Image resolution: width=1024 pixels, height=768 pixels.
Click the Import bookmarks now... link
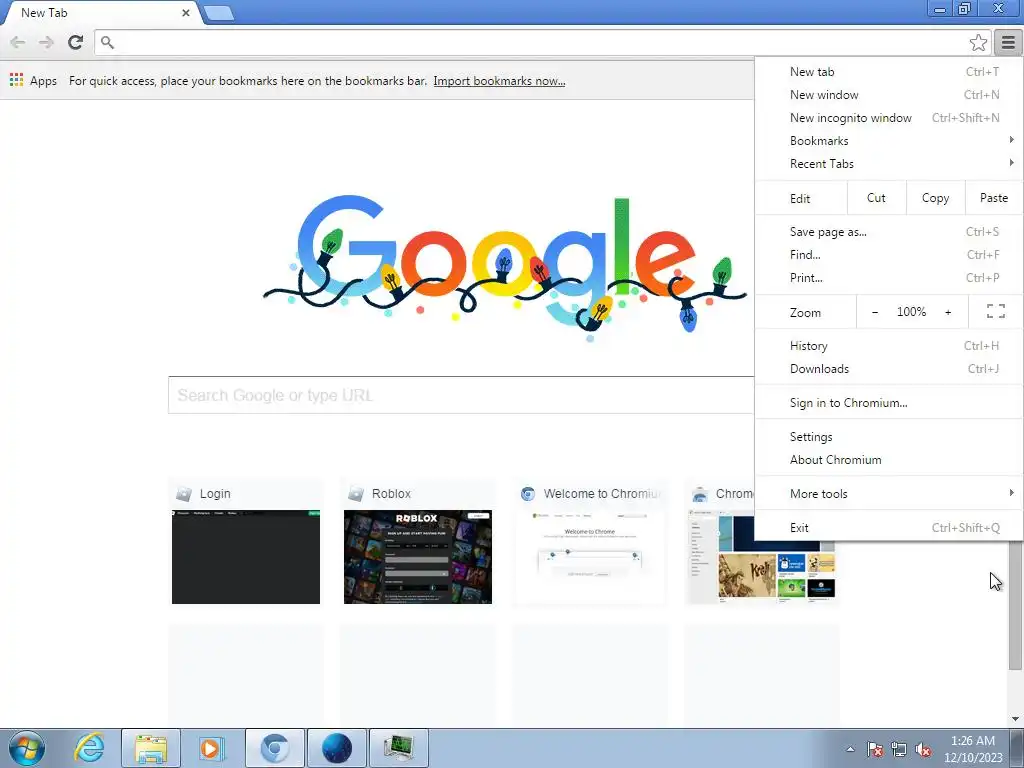point(499,81)
